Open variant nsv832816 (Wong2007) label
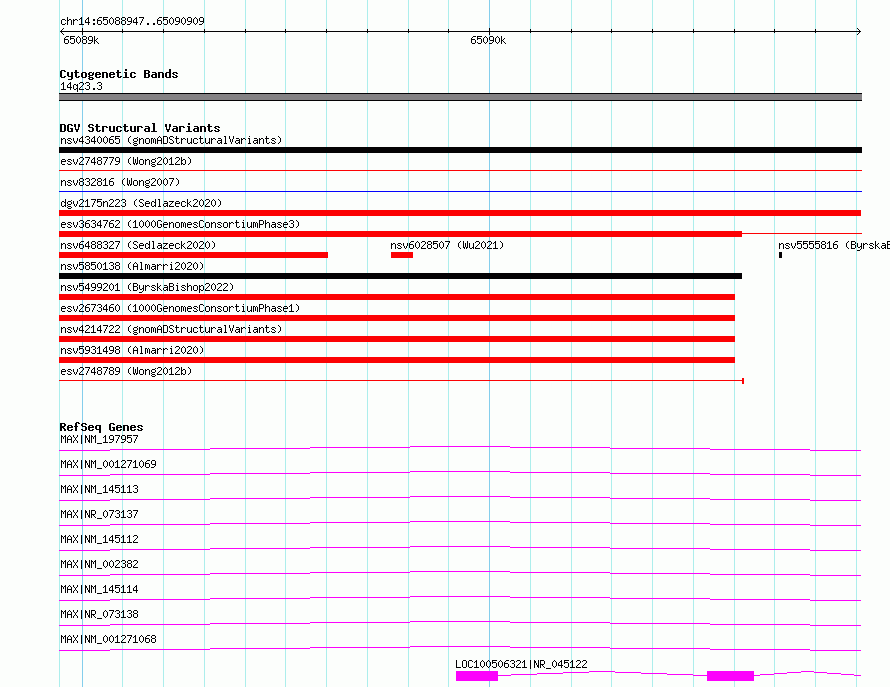 click(120, 182)
